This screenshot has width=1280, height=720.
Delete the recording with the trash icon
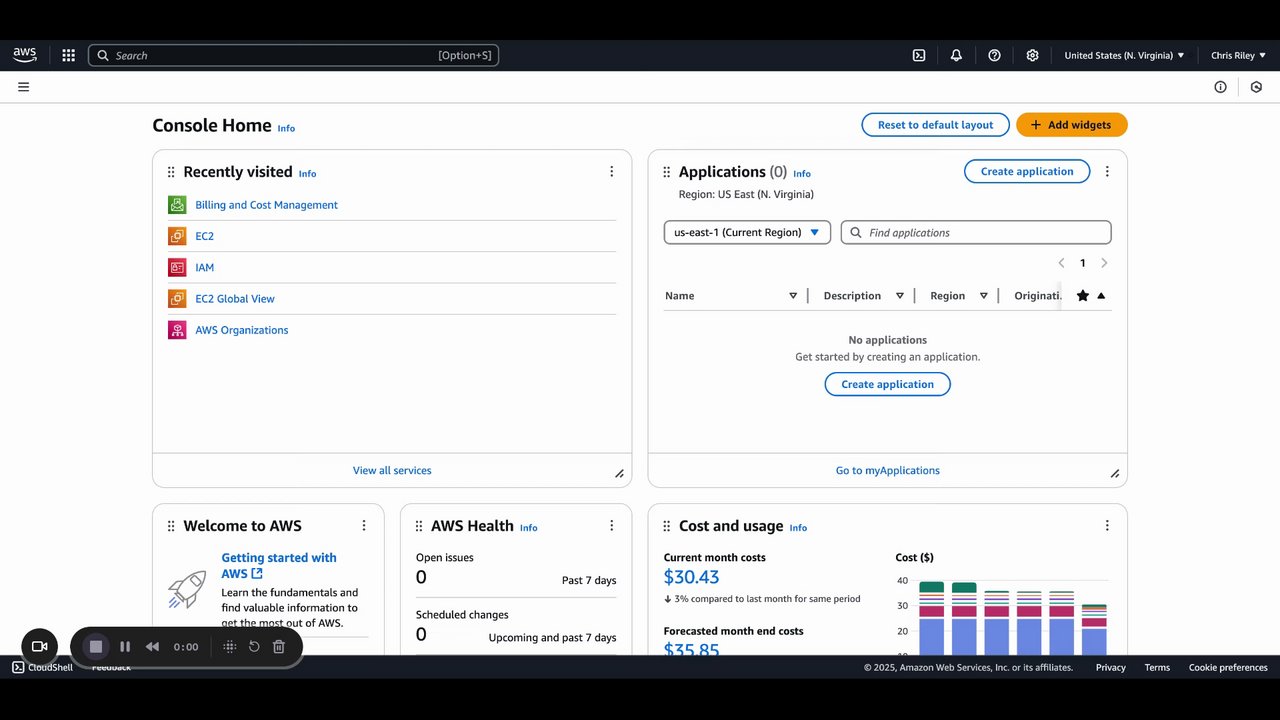279,646
